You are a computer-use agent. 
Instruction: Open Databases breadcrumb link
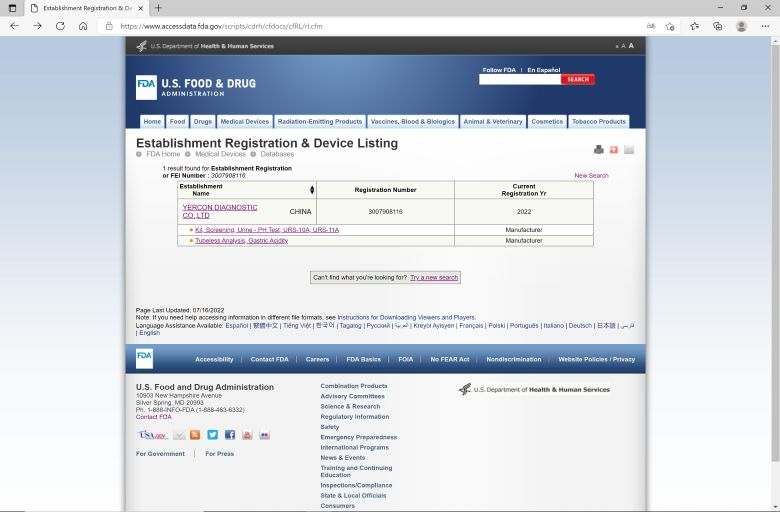pyautogui.click(x=277, y=154)
